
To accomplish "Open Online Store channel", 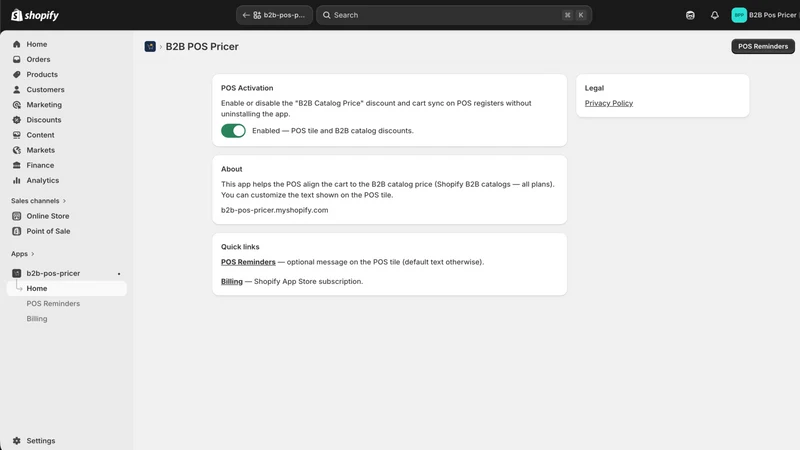I will [x=67, y=216].
